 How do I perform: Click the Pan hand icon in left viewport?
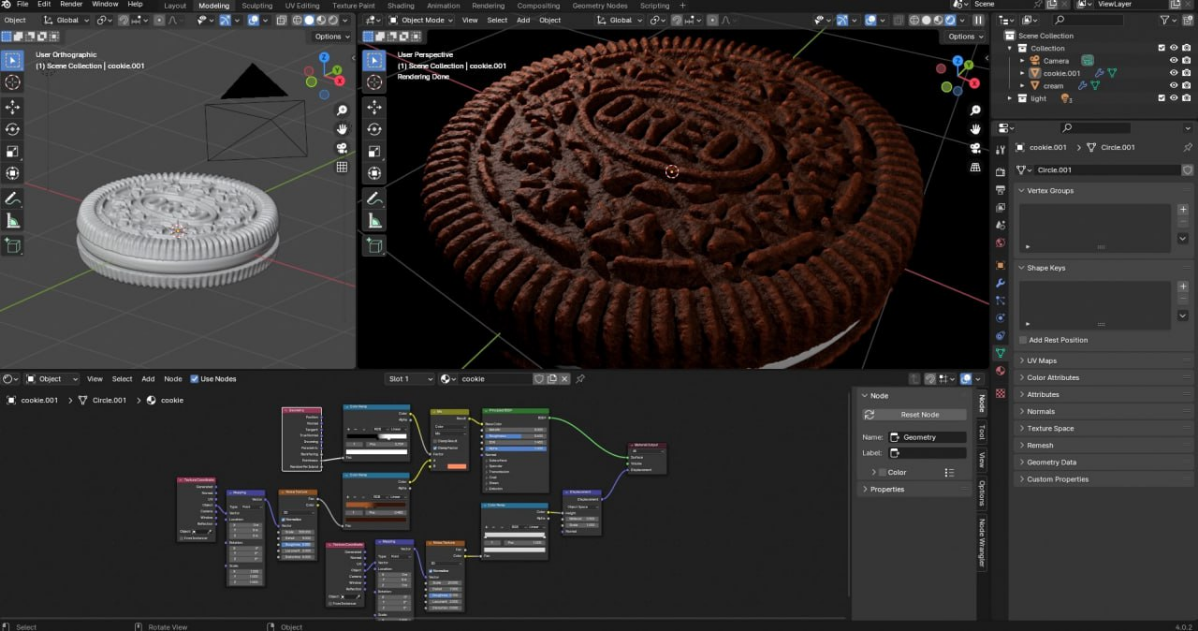[342, 129]
